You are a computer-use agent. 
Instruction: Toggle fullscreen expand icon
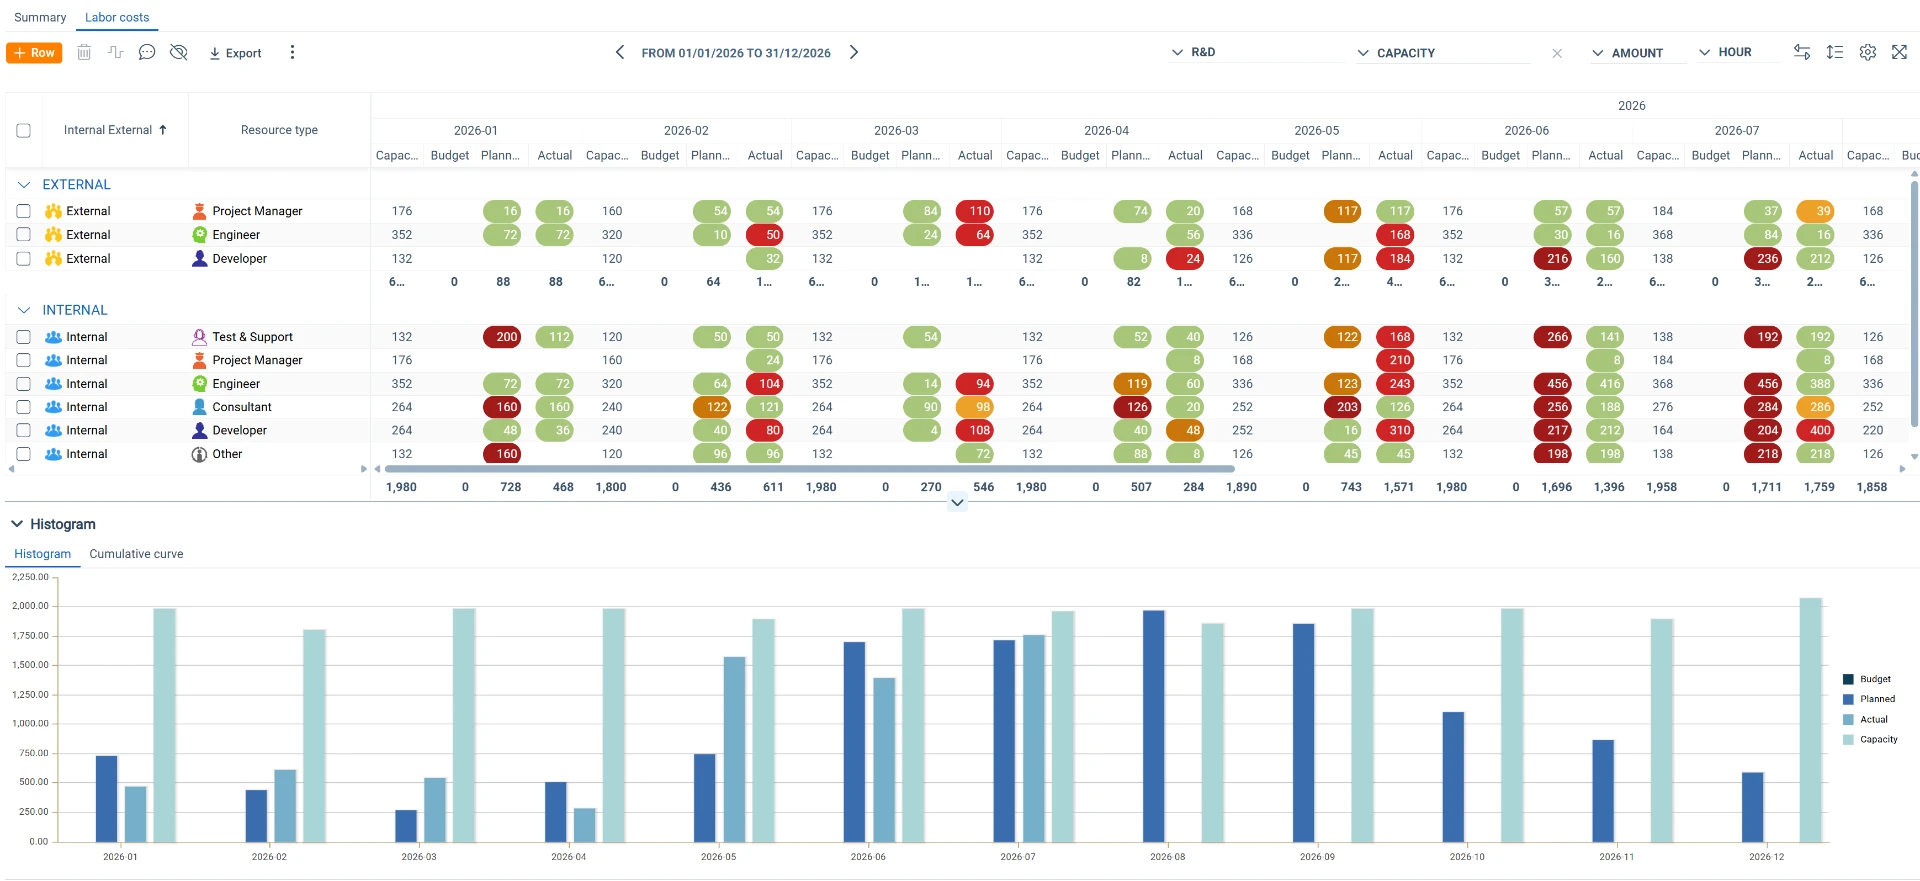1900,52
